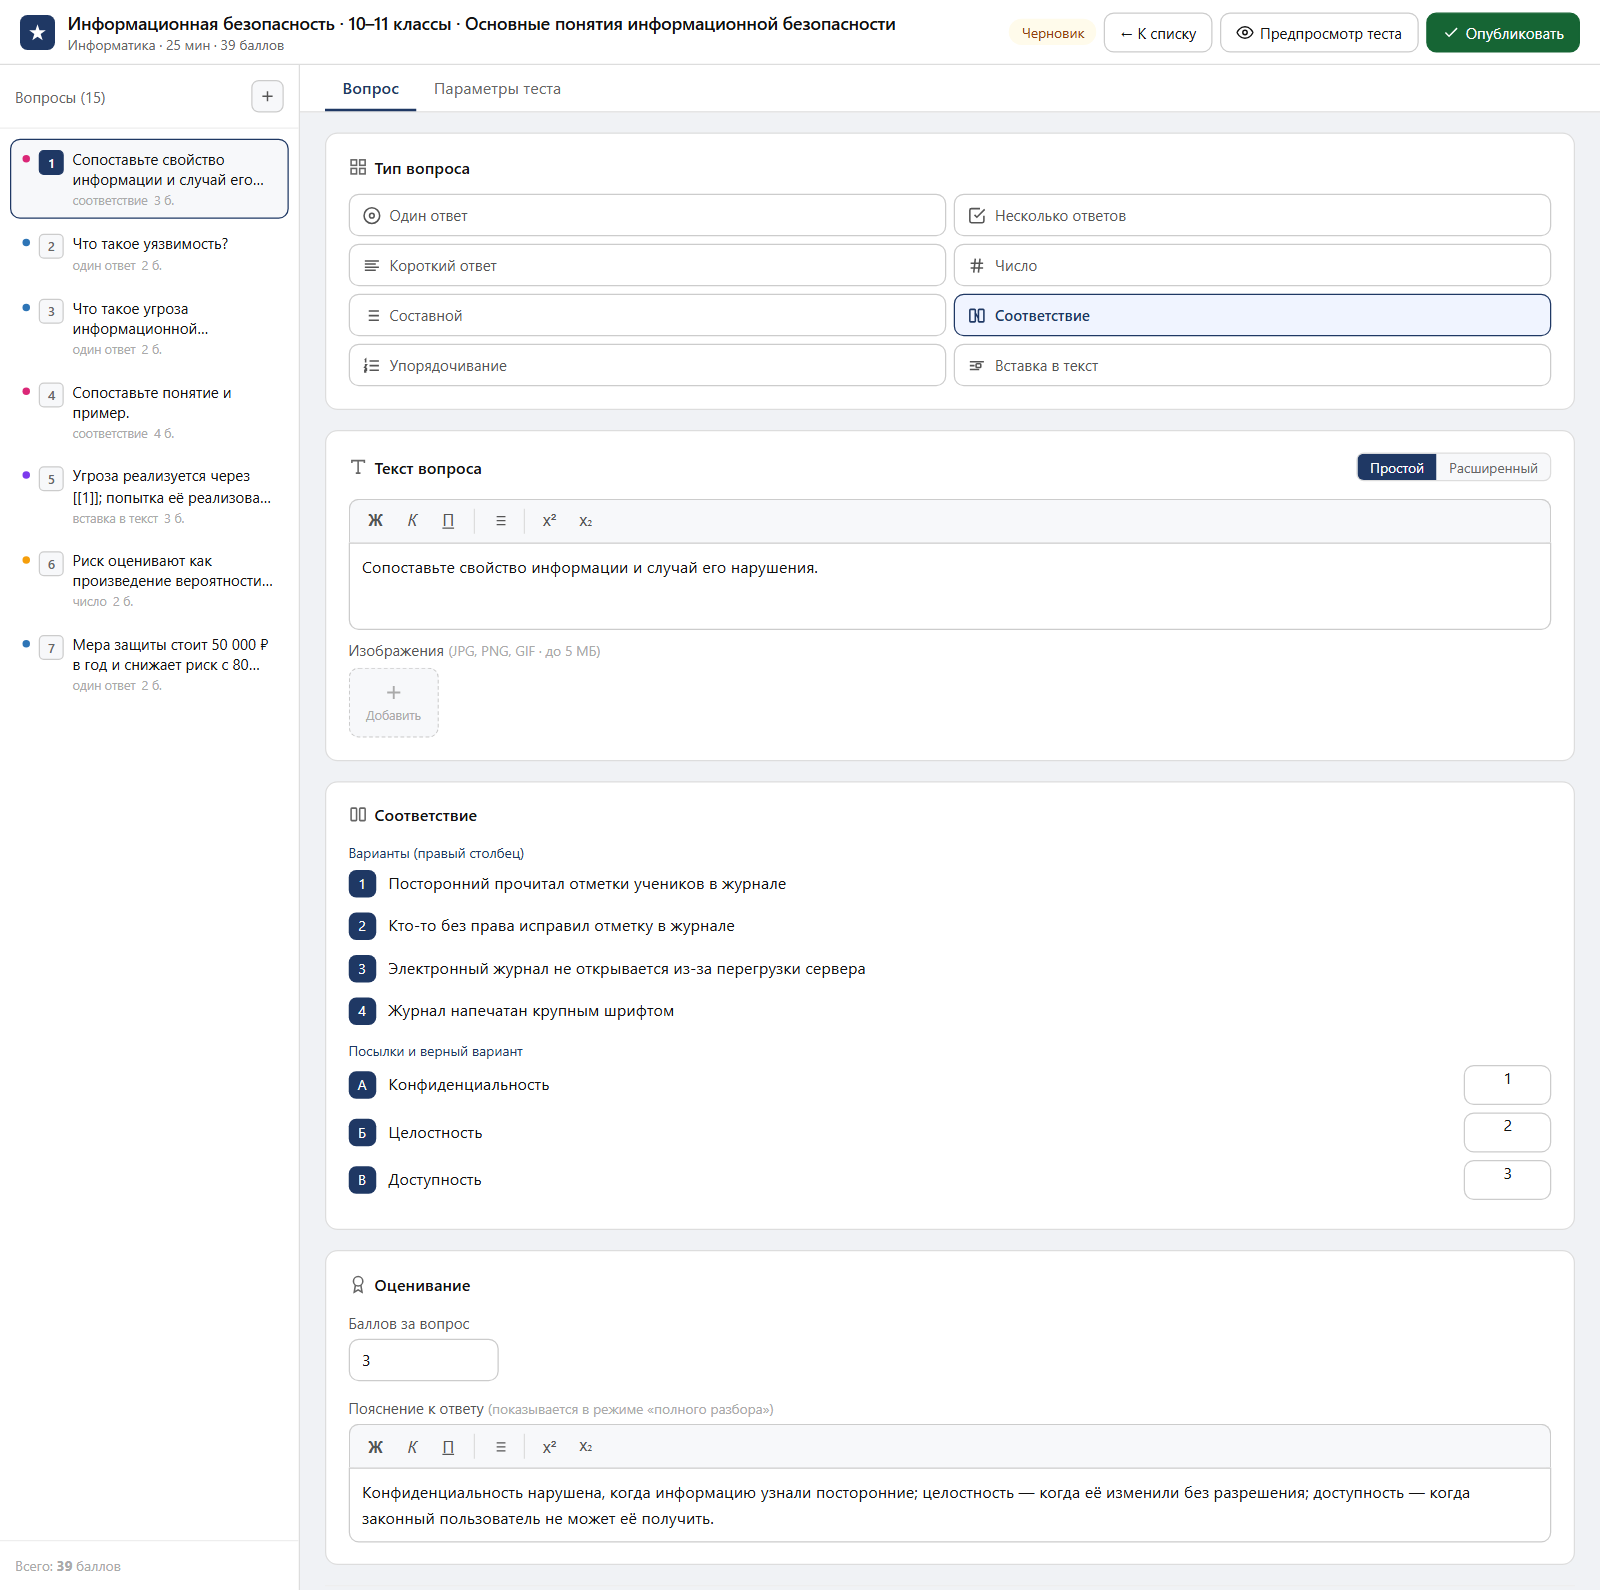Open correct variant selector for Конфиденциальность
The height and width of the screenshot is (1590, 1600).
click(x=1507, y=1085)
